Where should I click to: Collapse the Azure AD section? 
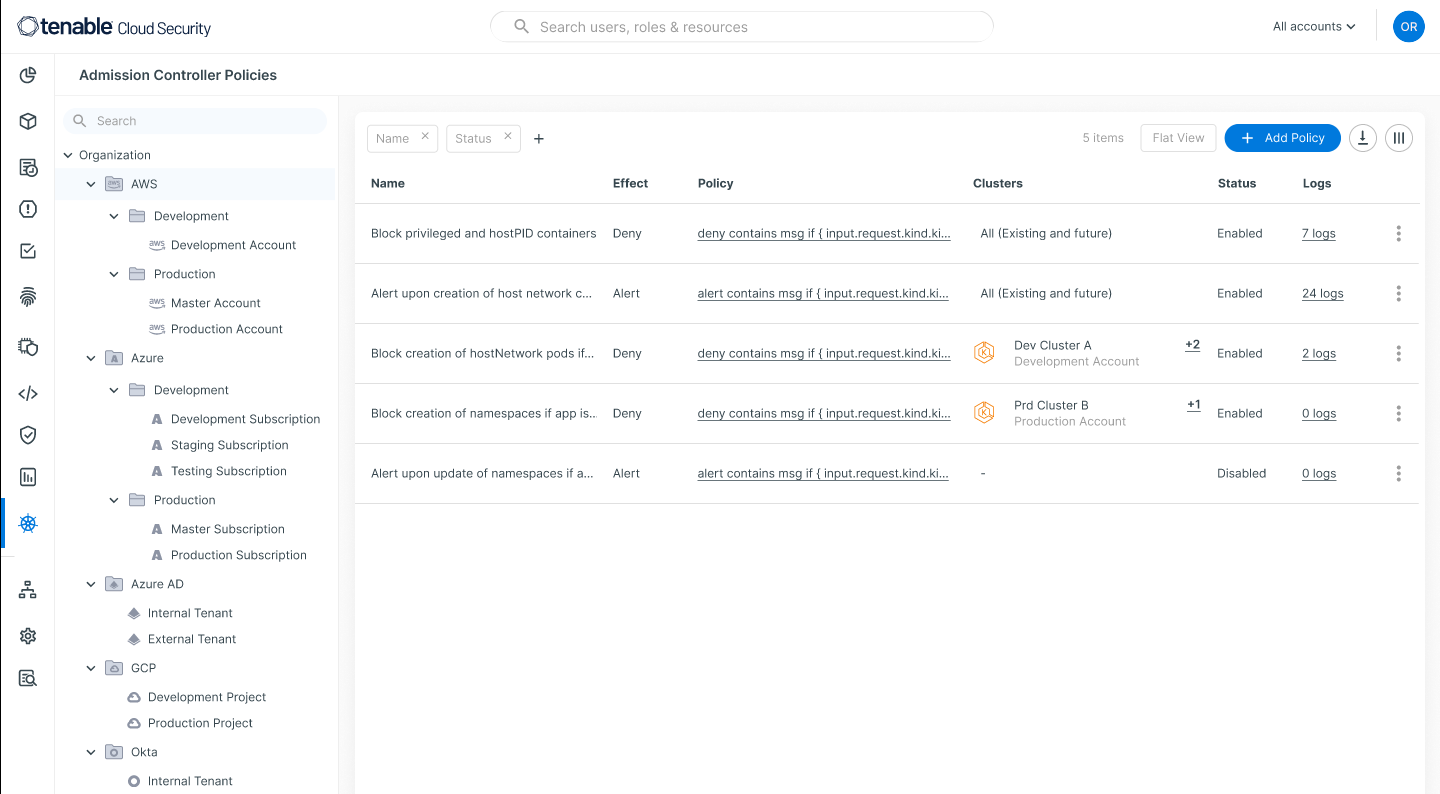(x=90, y=583)
